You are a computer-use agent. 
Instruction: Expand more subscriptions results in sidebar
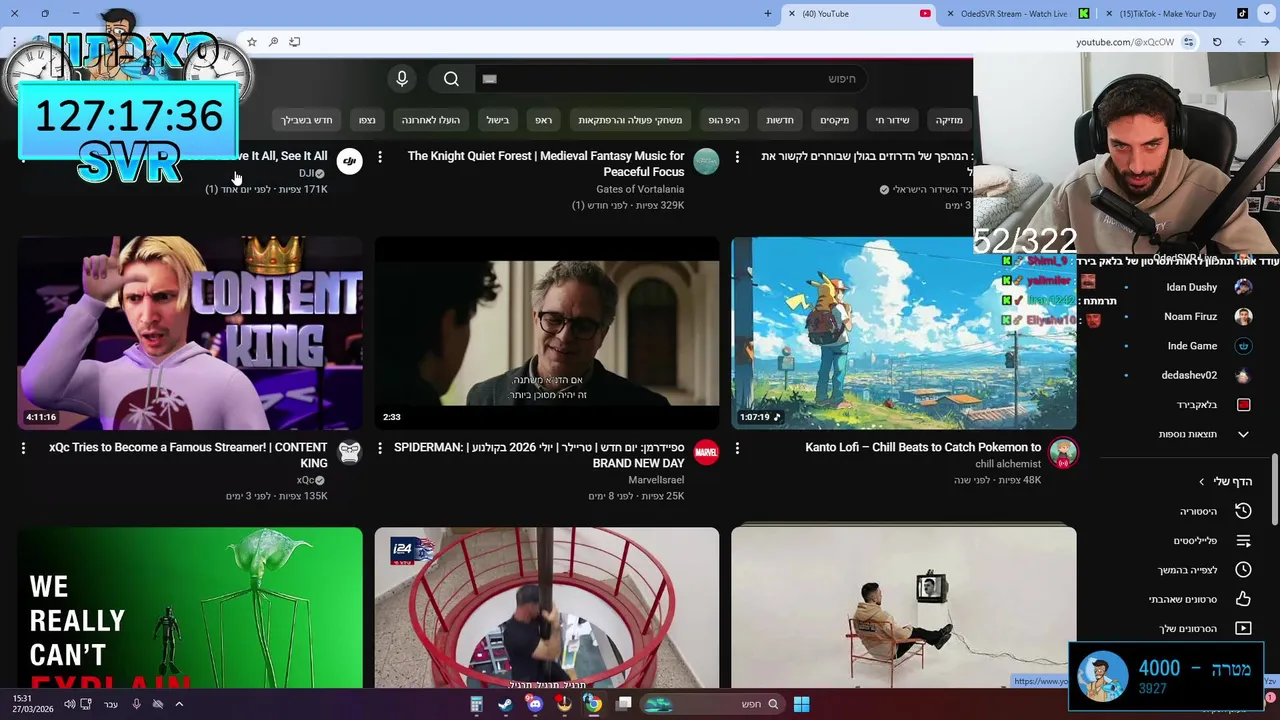click(x=1243, y=434)
